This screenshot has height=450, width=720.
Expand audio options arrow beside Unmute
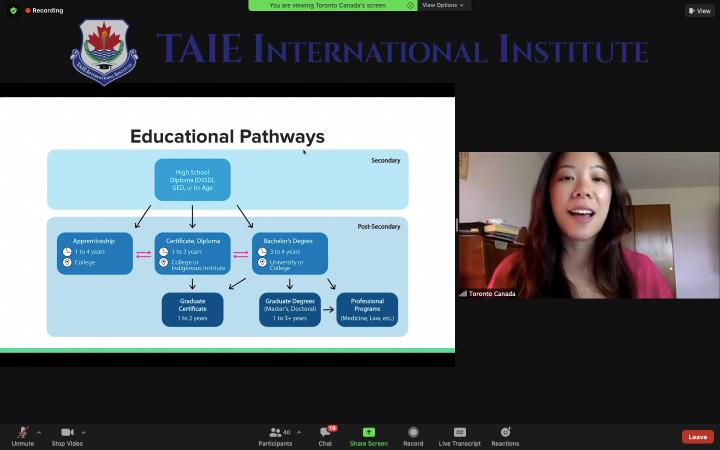click(x=39, y=432)
